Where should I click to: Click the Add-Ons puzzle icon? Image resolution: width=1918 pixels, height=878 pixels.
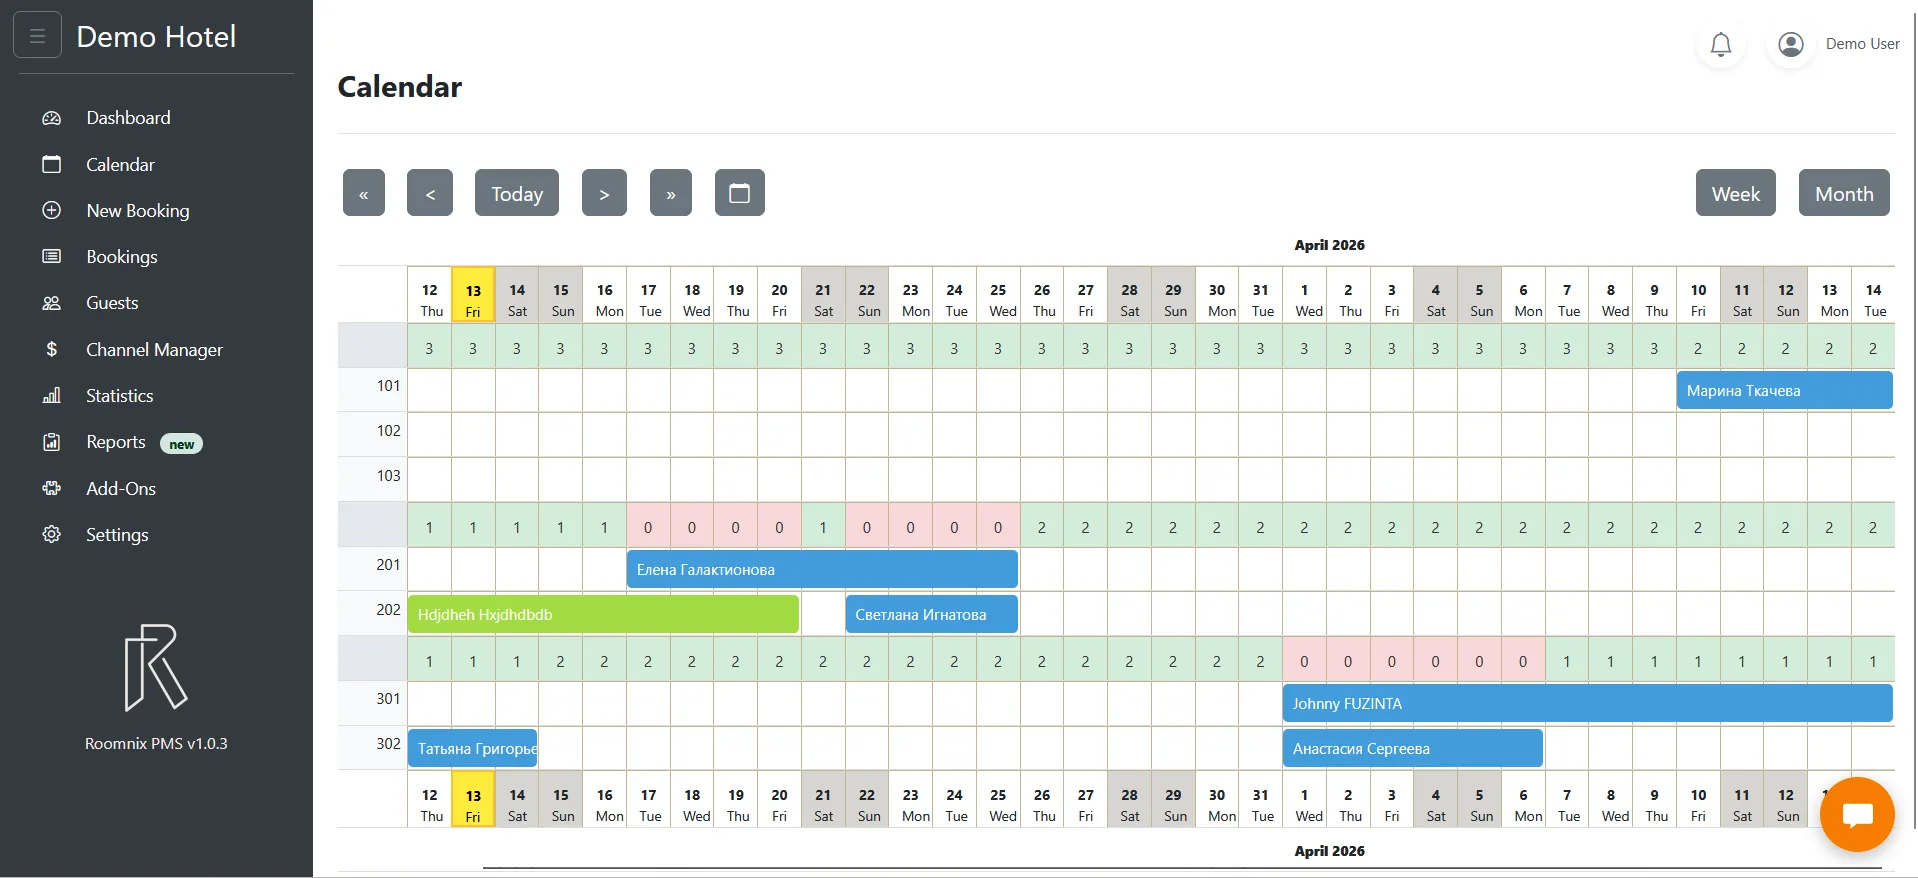(52, 488)
